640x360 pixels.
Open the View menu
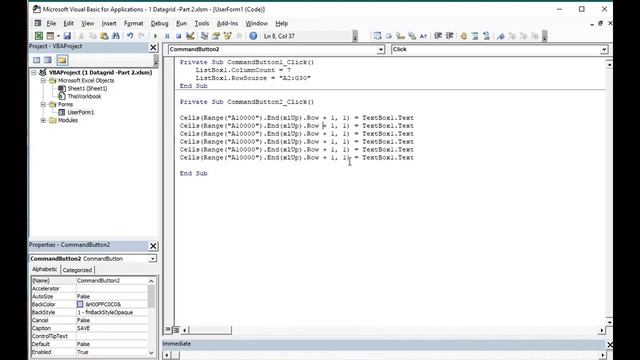point(87,23)
